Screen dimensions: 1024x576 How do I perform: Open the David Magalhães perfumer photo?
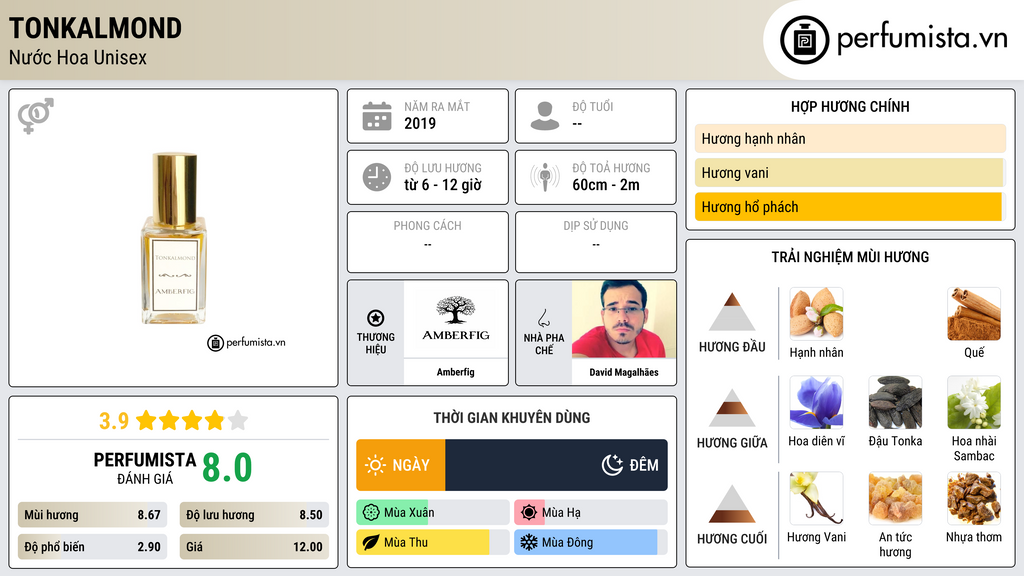(624, 319)
